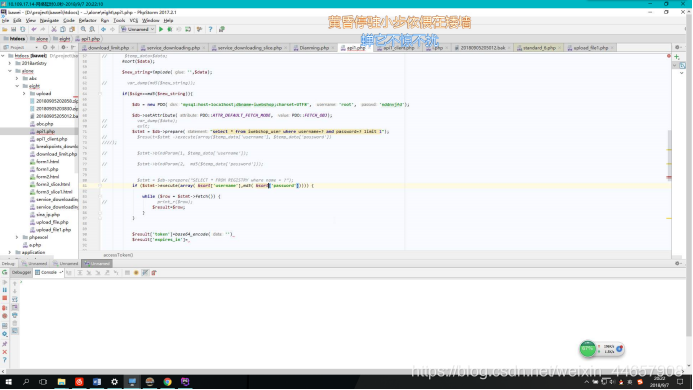Select the highlighted Unnamed debug session tab
Image resolution: width=693 pixels, height=390 pixels.
point(97,264)
